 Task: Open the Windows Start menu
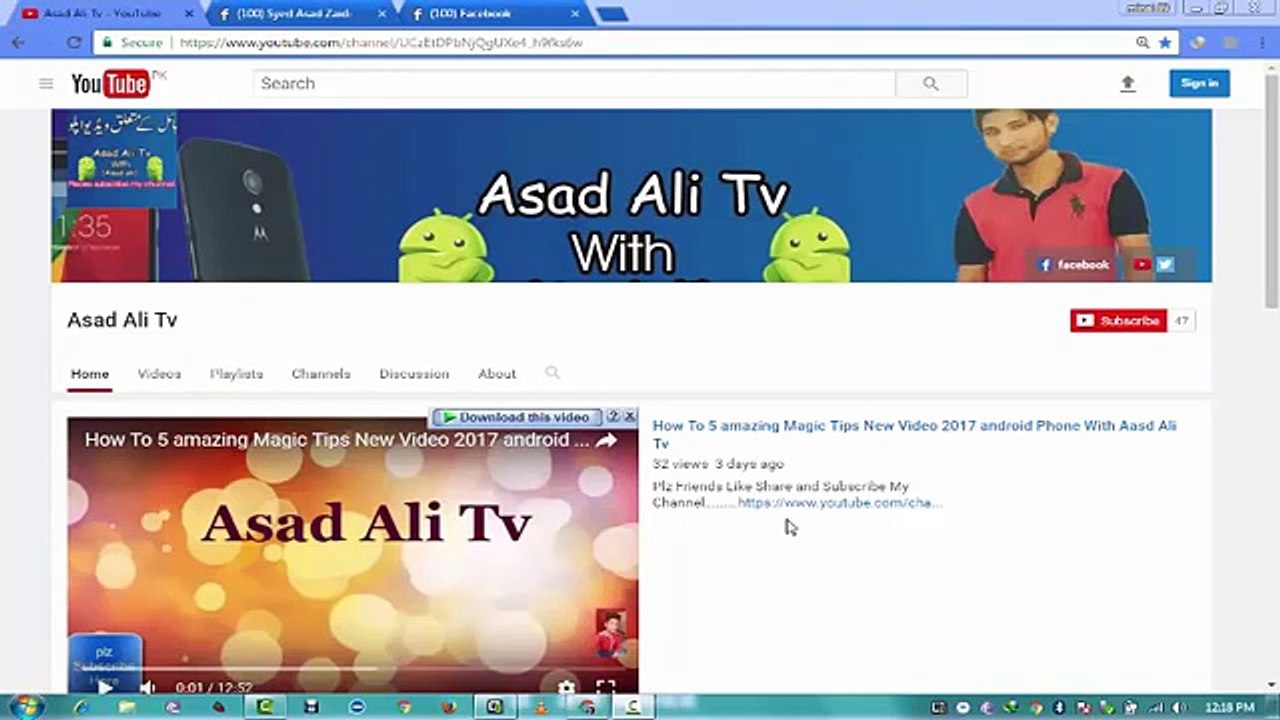(27, 706)
